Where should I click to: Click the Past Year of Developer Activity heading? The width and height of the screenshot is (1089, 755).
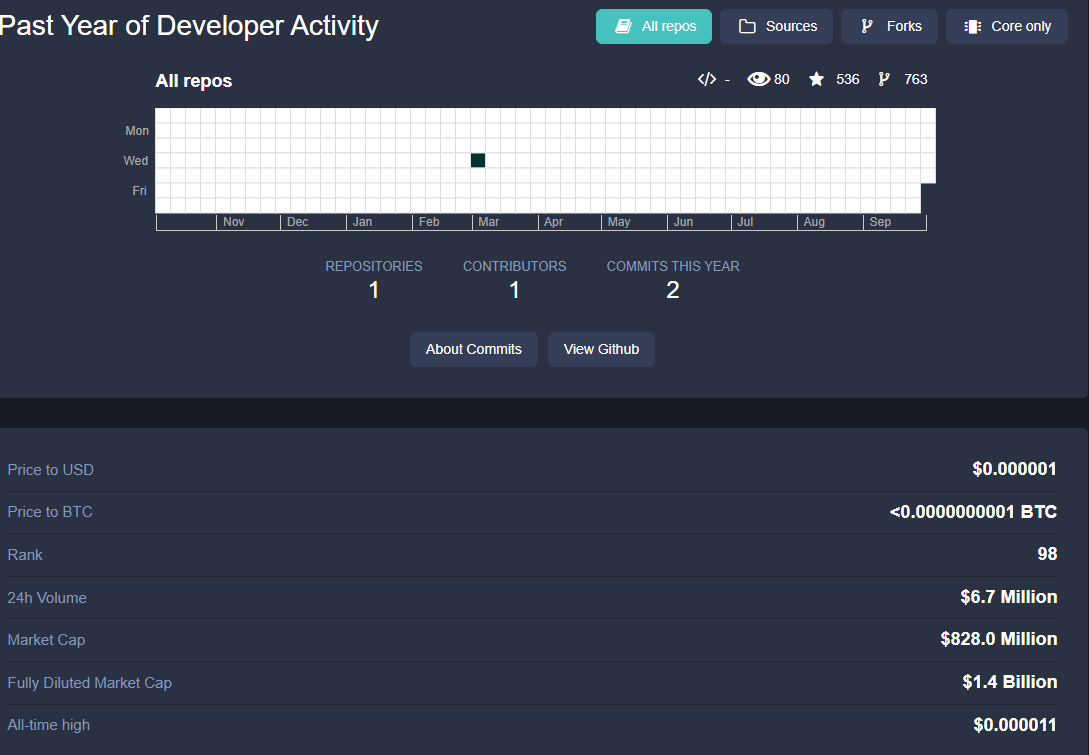point(189,26)
